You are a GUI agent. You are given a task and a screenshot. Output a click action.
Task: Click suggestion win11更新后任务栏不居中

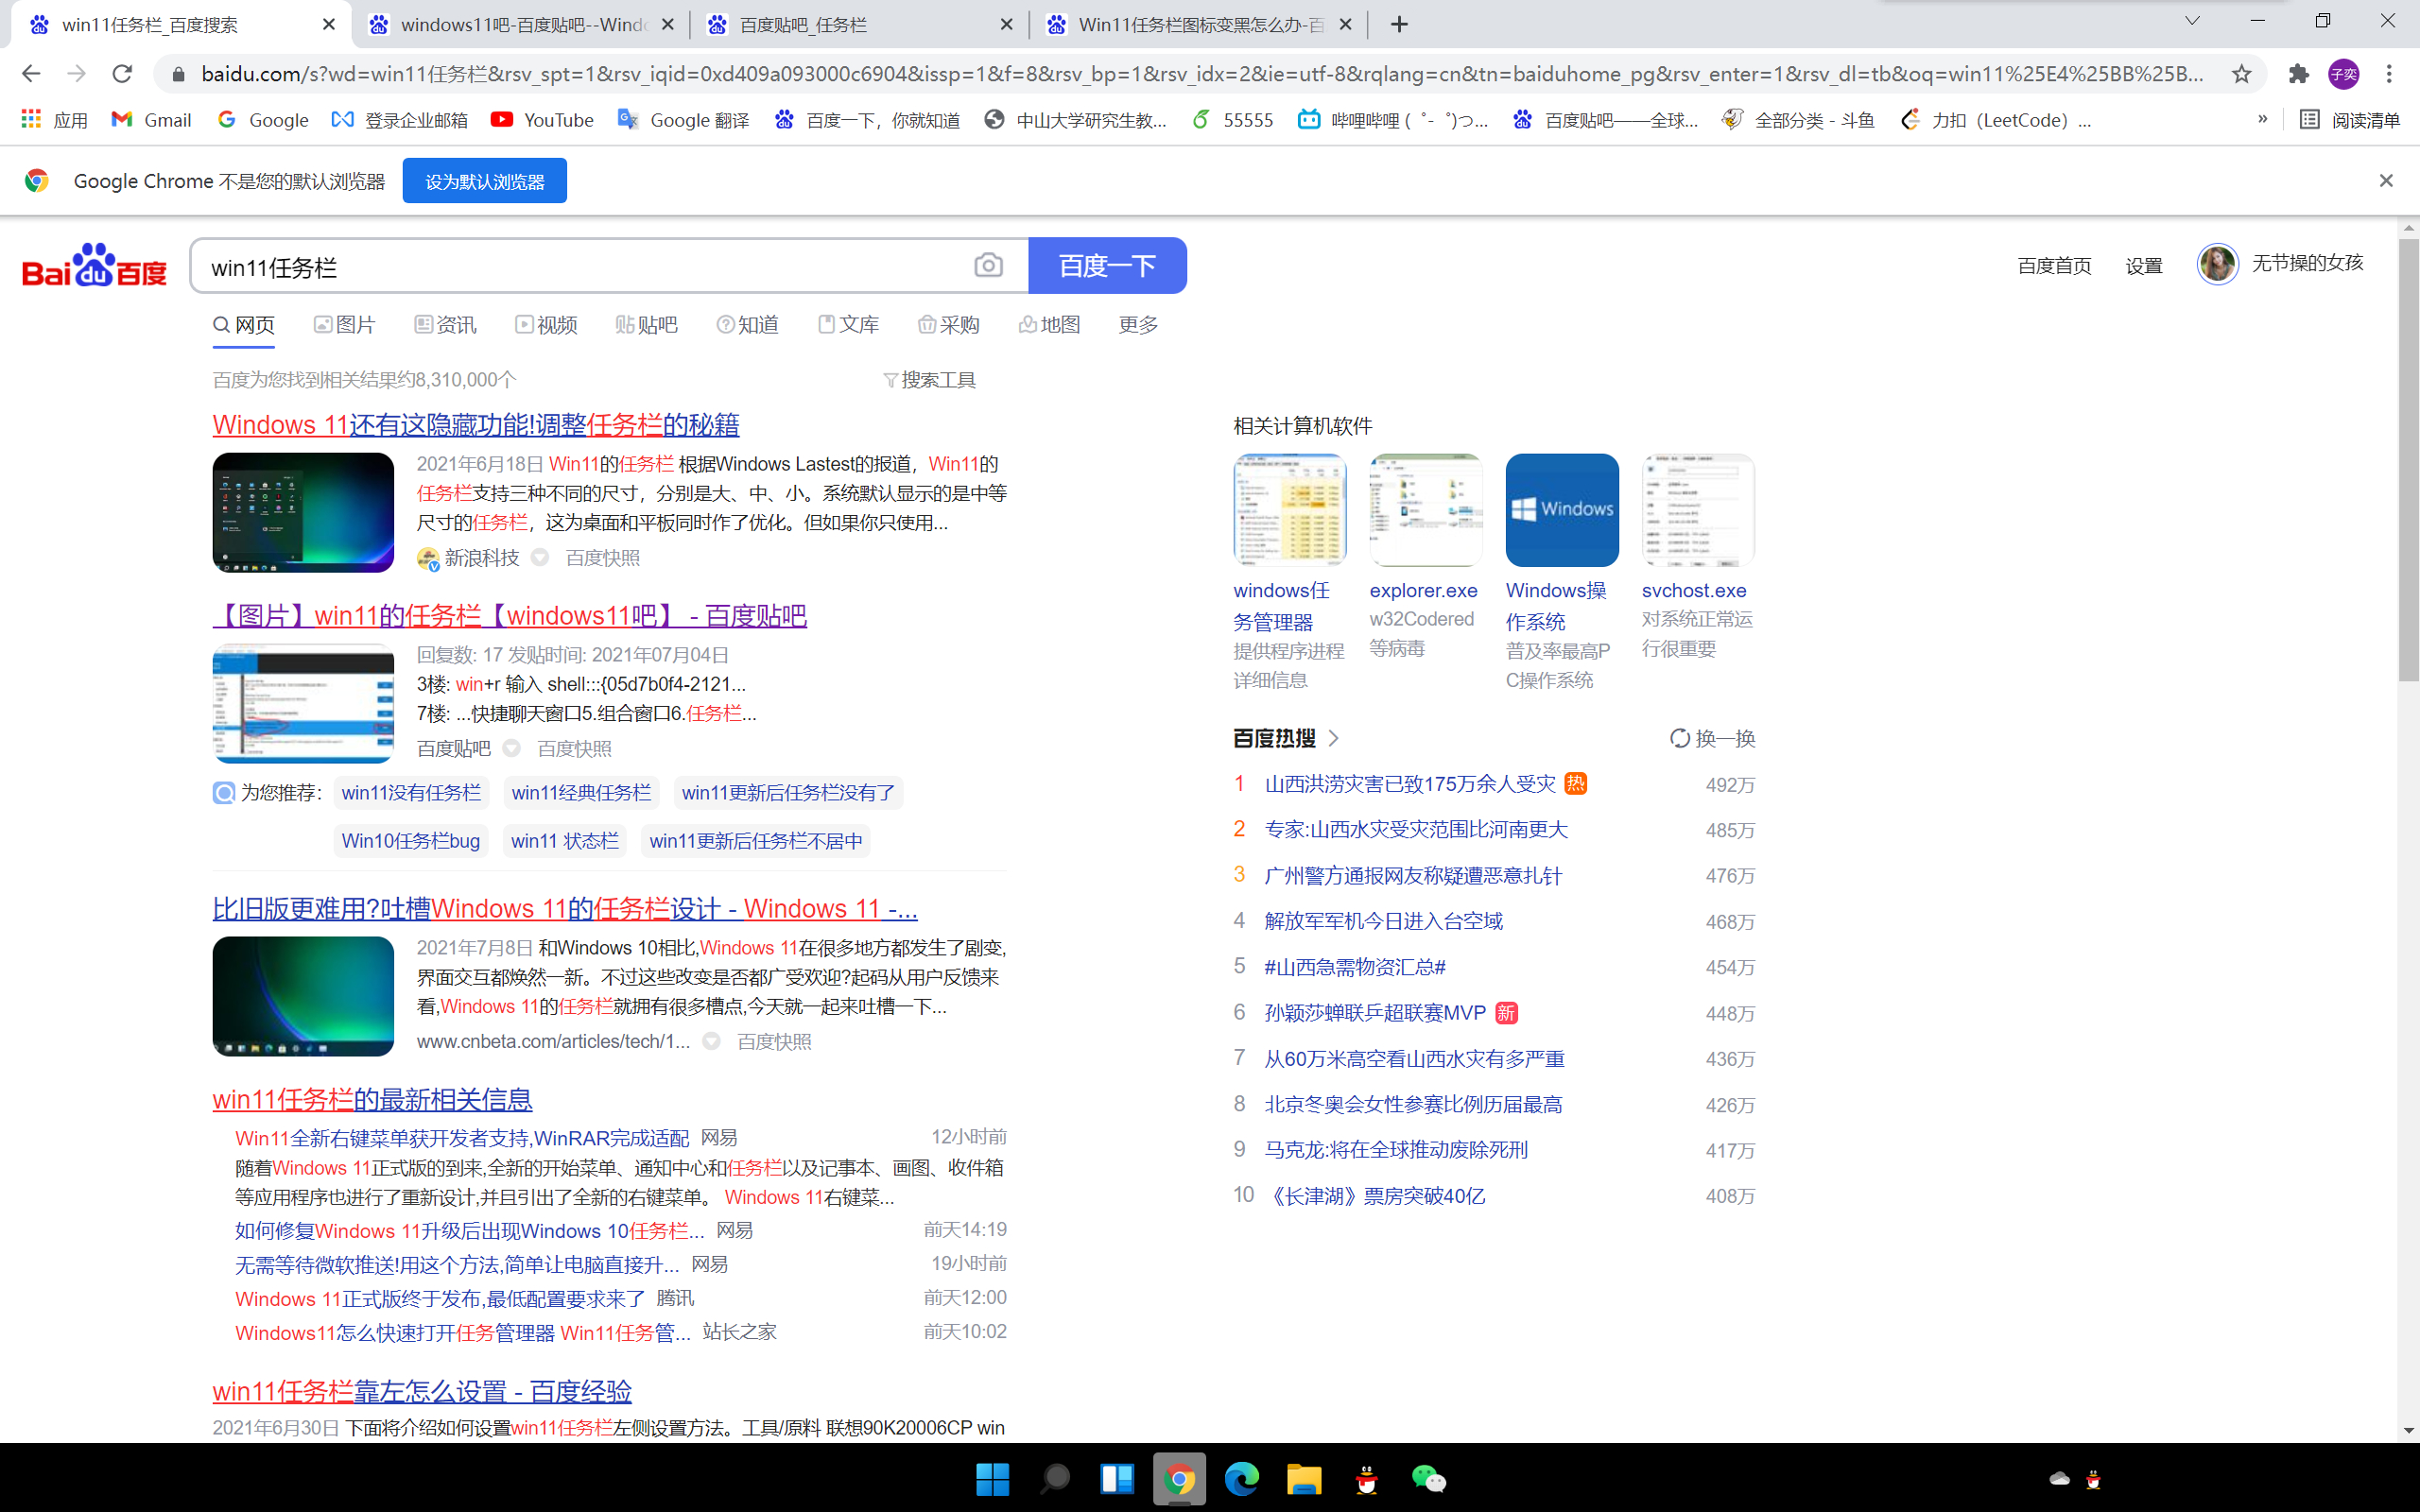click(756, 841)
